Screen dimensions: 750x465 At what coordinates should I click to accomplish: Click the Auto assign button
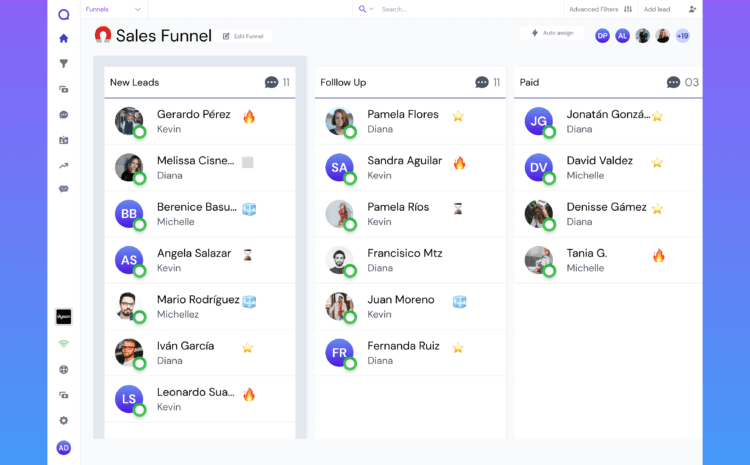(x=552, y=33)
